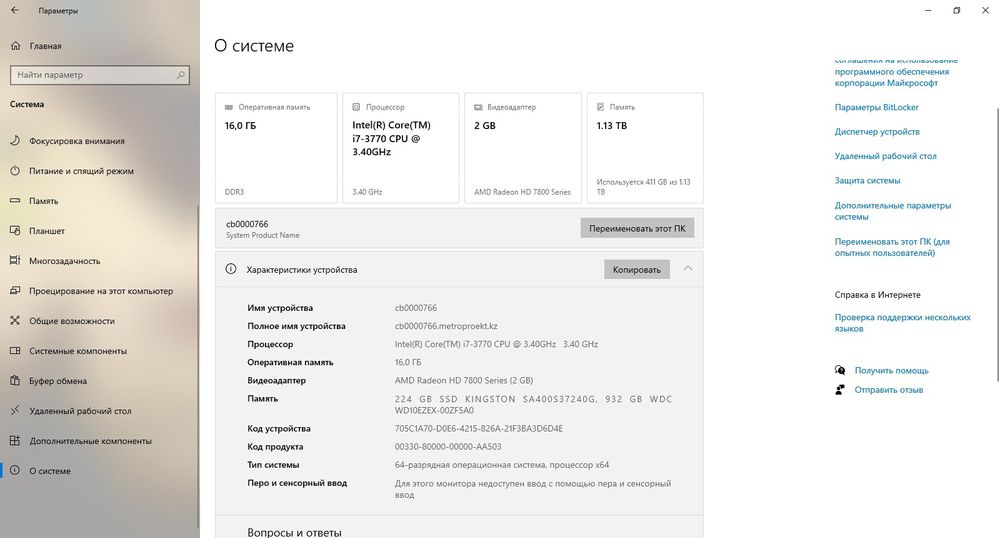This screenshot has height=538, width=1000.
Task: Click the Power and sleep (Питание) icon
Action: click(15, 171)
